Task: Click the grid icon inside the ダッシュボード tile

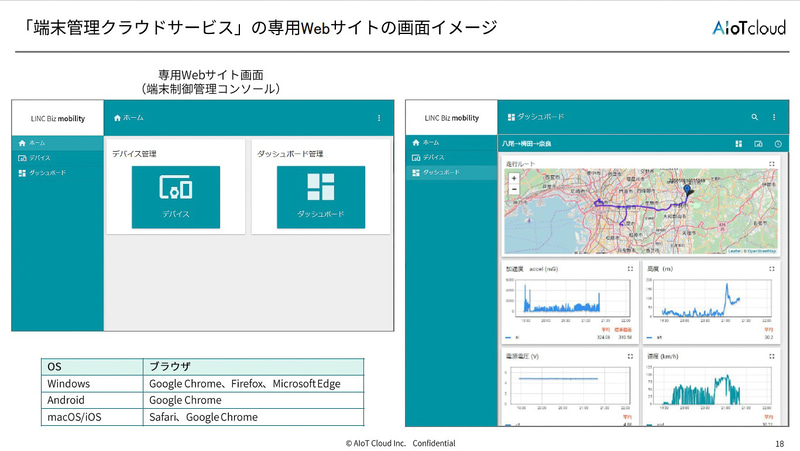Action: pos(321,187)
